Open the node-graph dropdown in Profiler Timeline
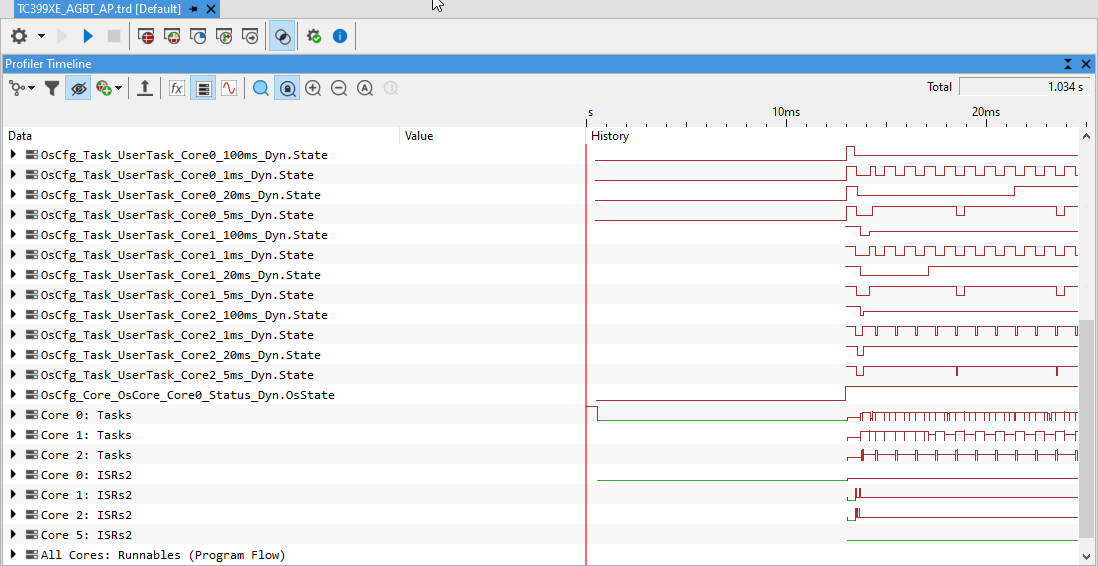This screenshot has width=1098, height=566. click(22, 88)
